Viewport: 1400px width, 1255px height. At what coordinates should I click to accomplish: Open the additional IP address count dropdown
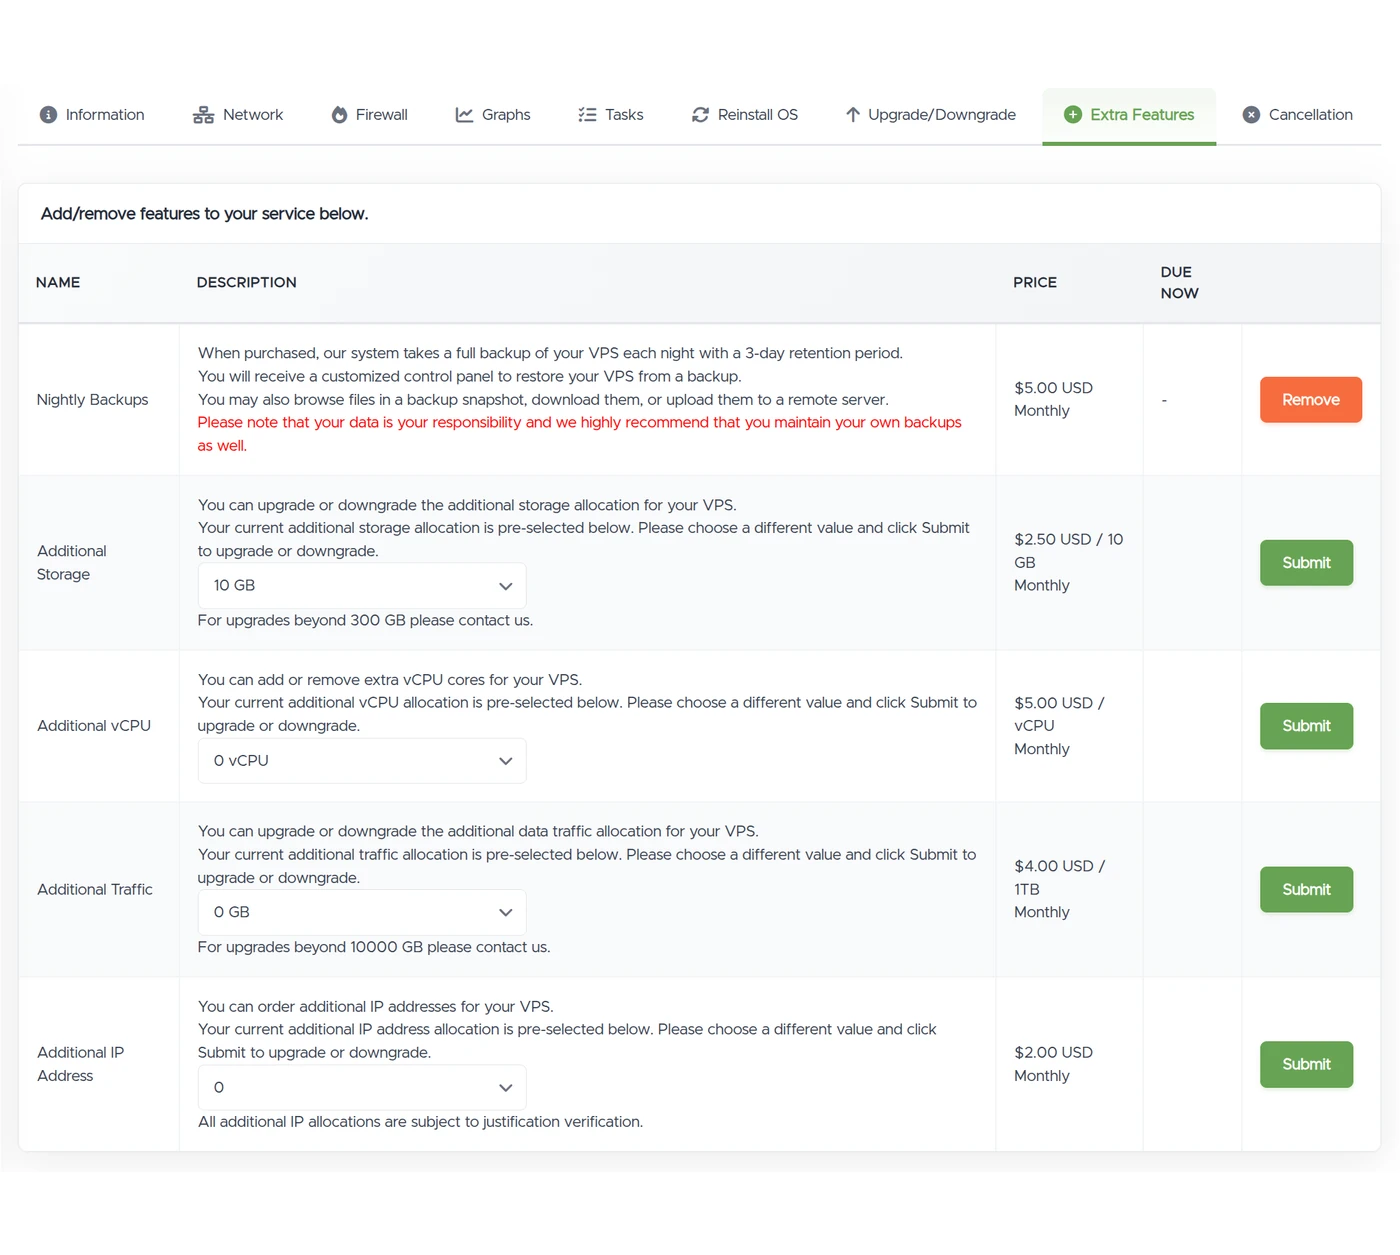click(x=362, y=1088)
